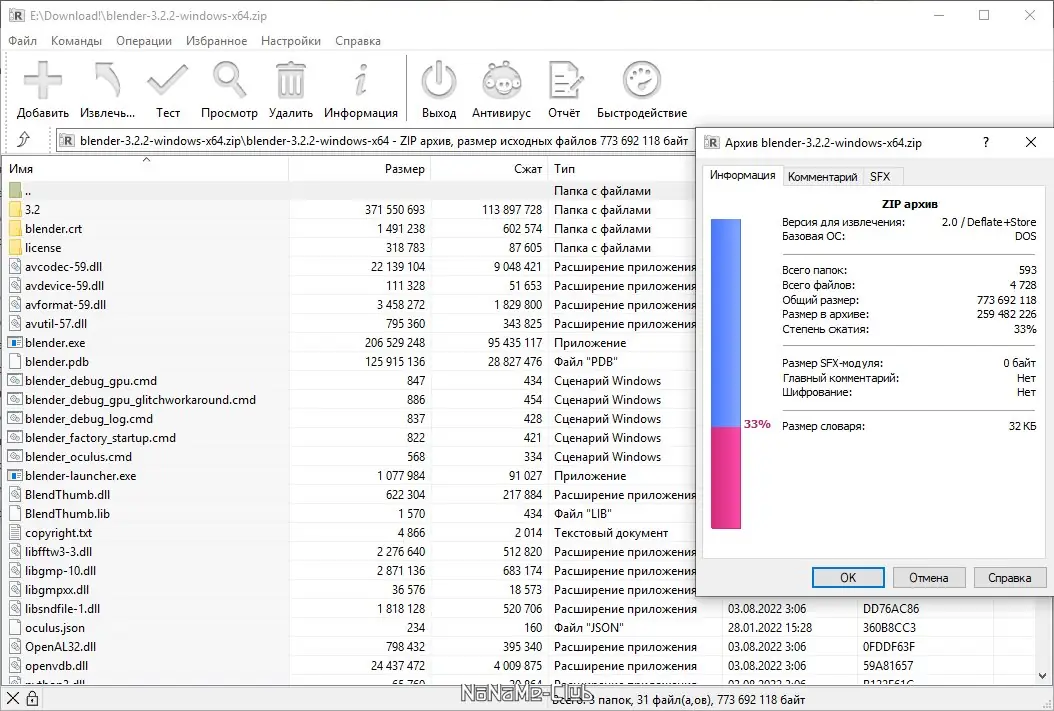Select OpenAL32.dll file
Screen dimensions: 1054x711
pos(60,646)
